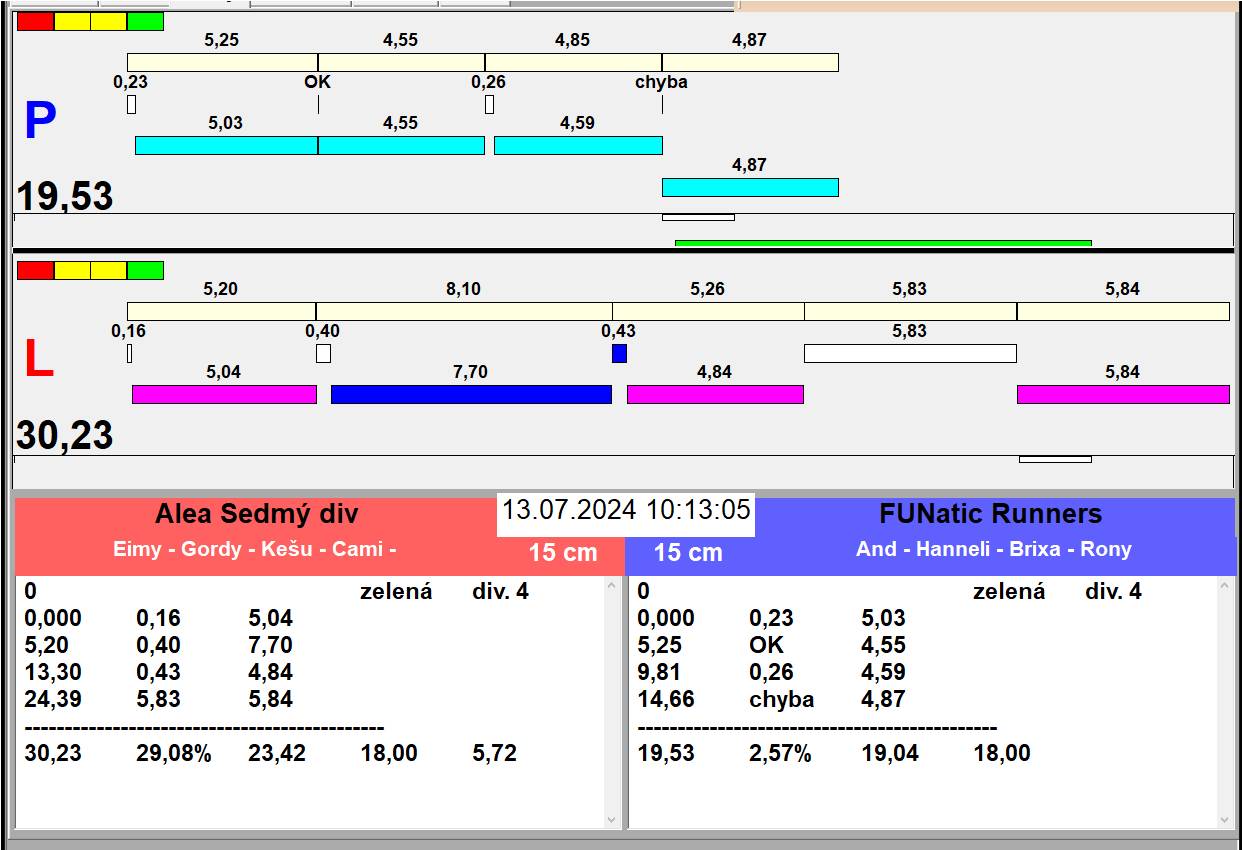Image resolution: width=1242 pixels, height=850 pixels.
Task: Select the white outlined bar labeled 5,83
Action: (x=910, y=353)
